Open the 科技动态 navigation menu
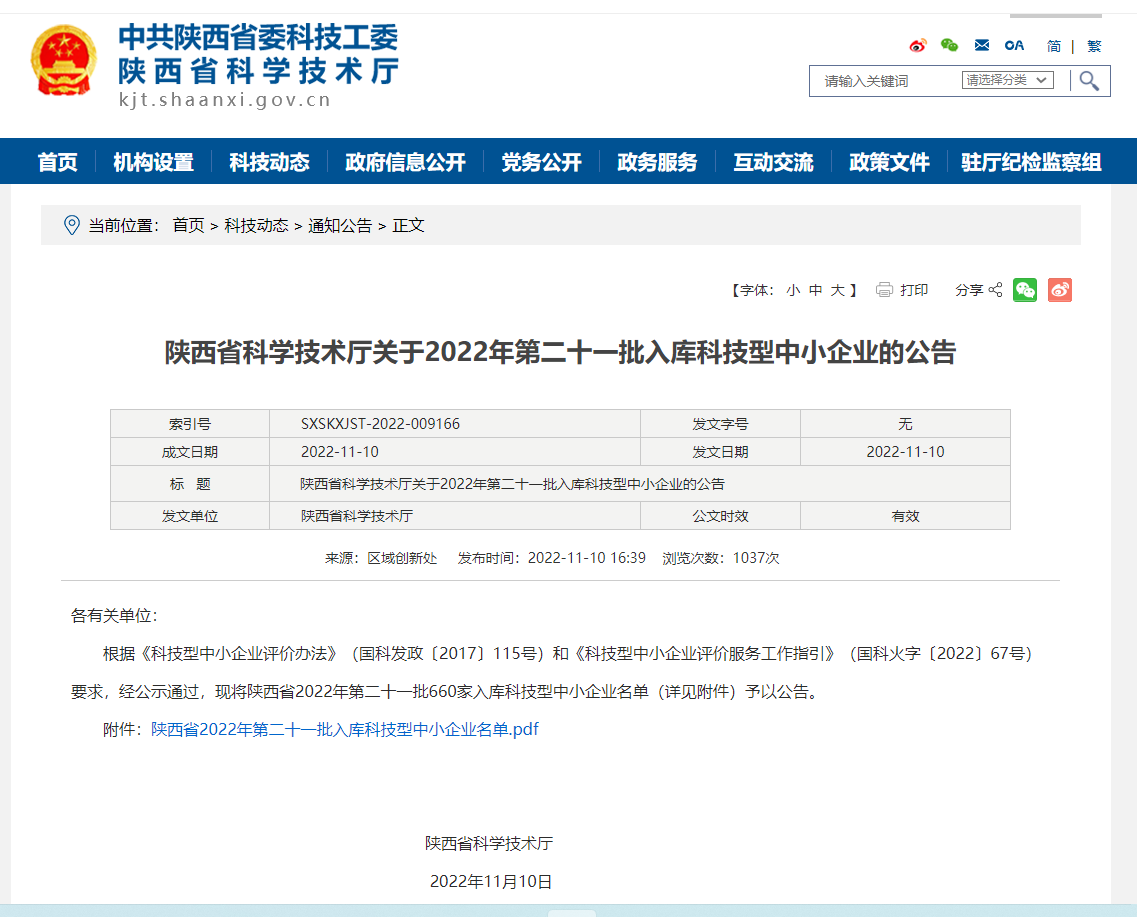Screen dimensions: 1137x917 (x=269, y=162)
